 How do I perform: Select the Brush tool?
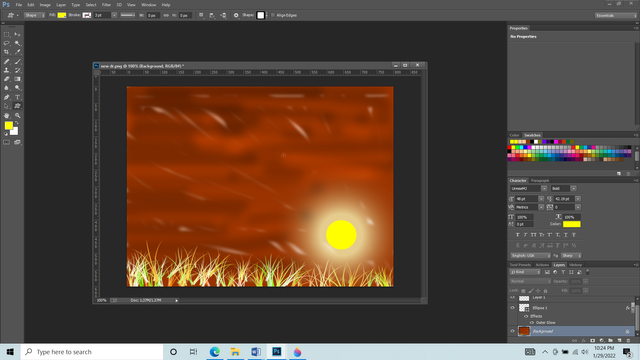[x=17, y=62]
